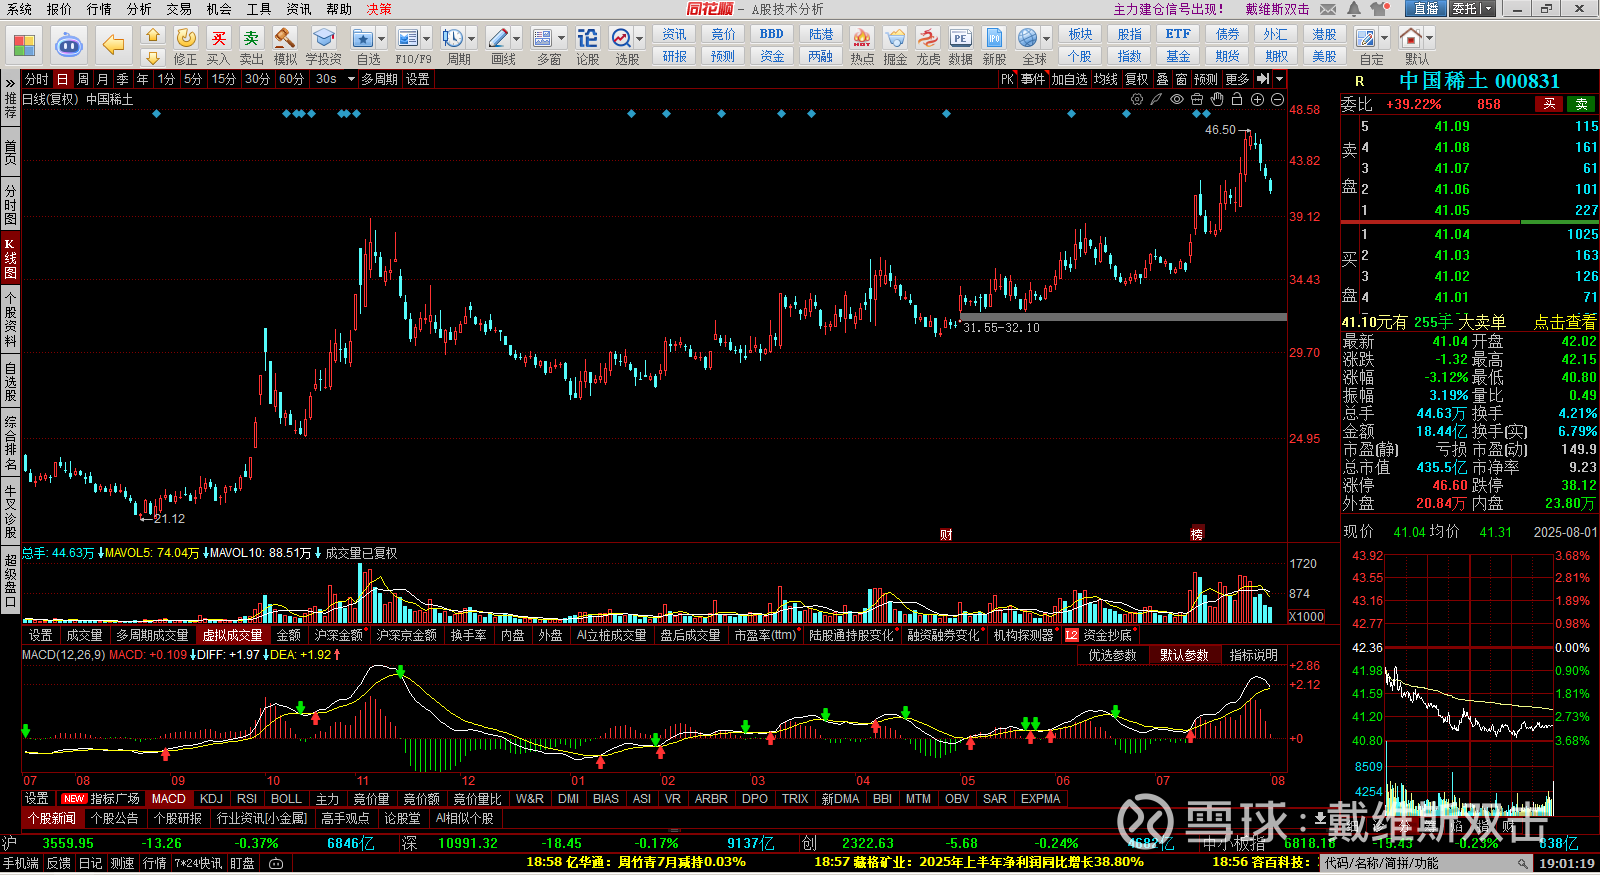1600x875 pixels.
Task: Open the robot assistant icon
Action: point(68,45)
